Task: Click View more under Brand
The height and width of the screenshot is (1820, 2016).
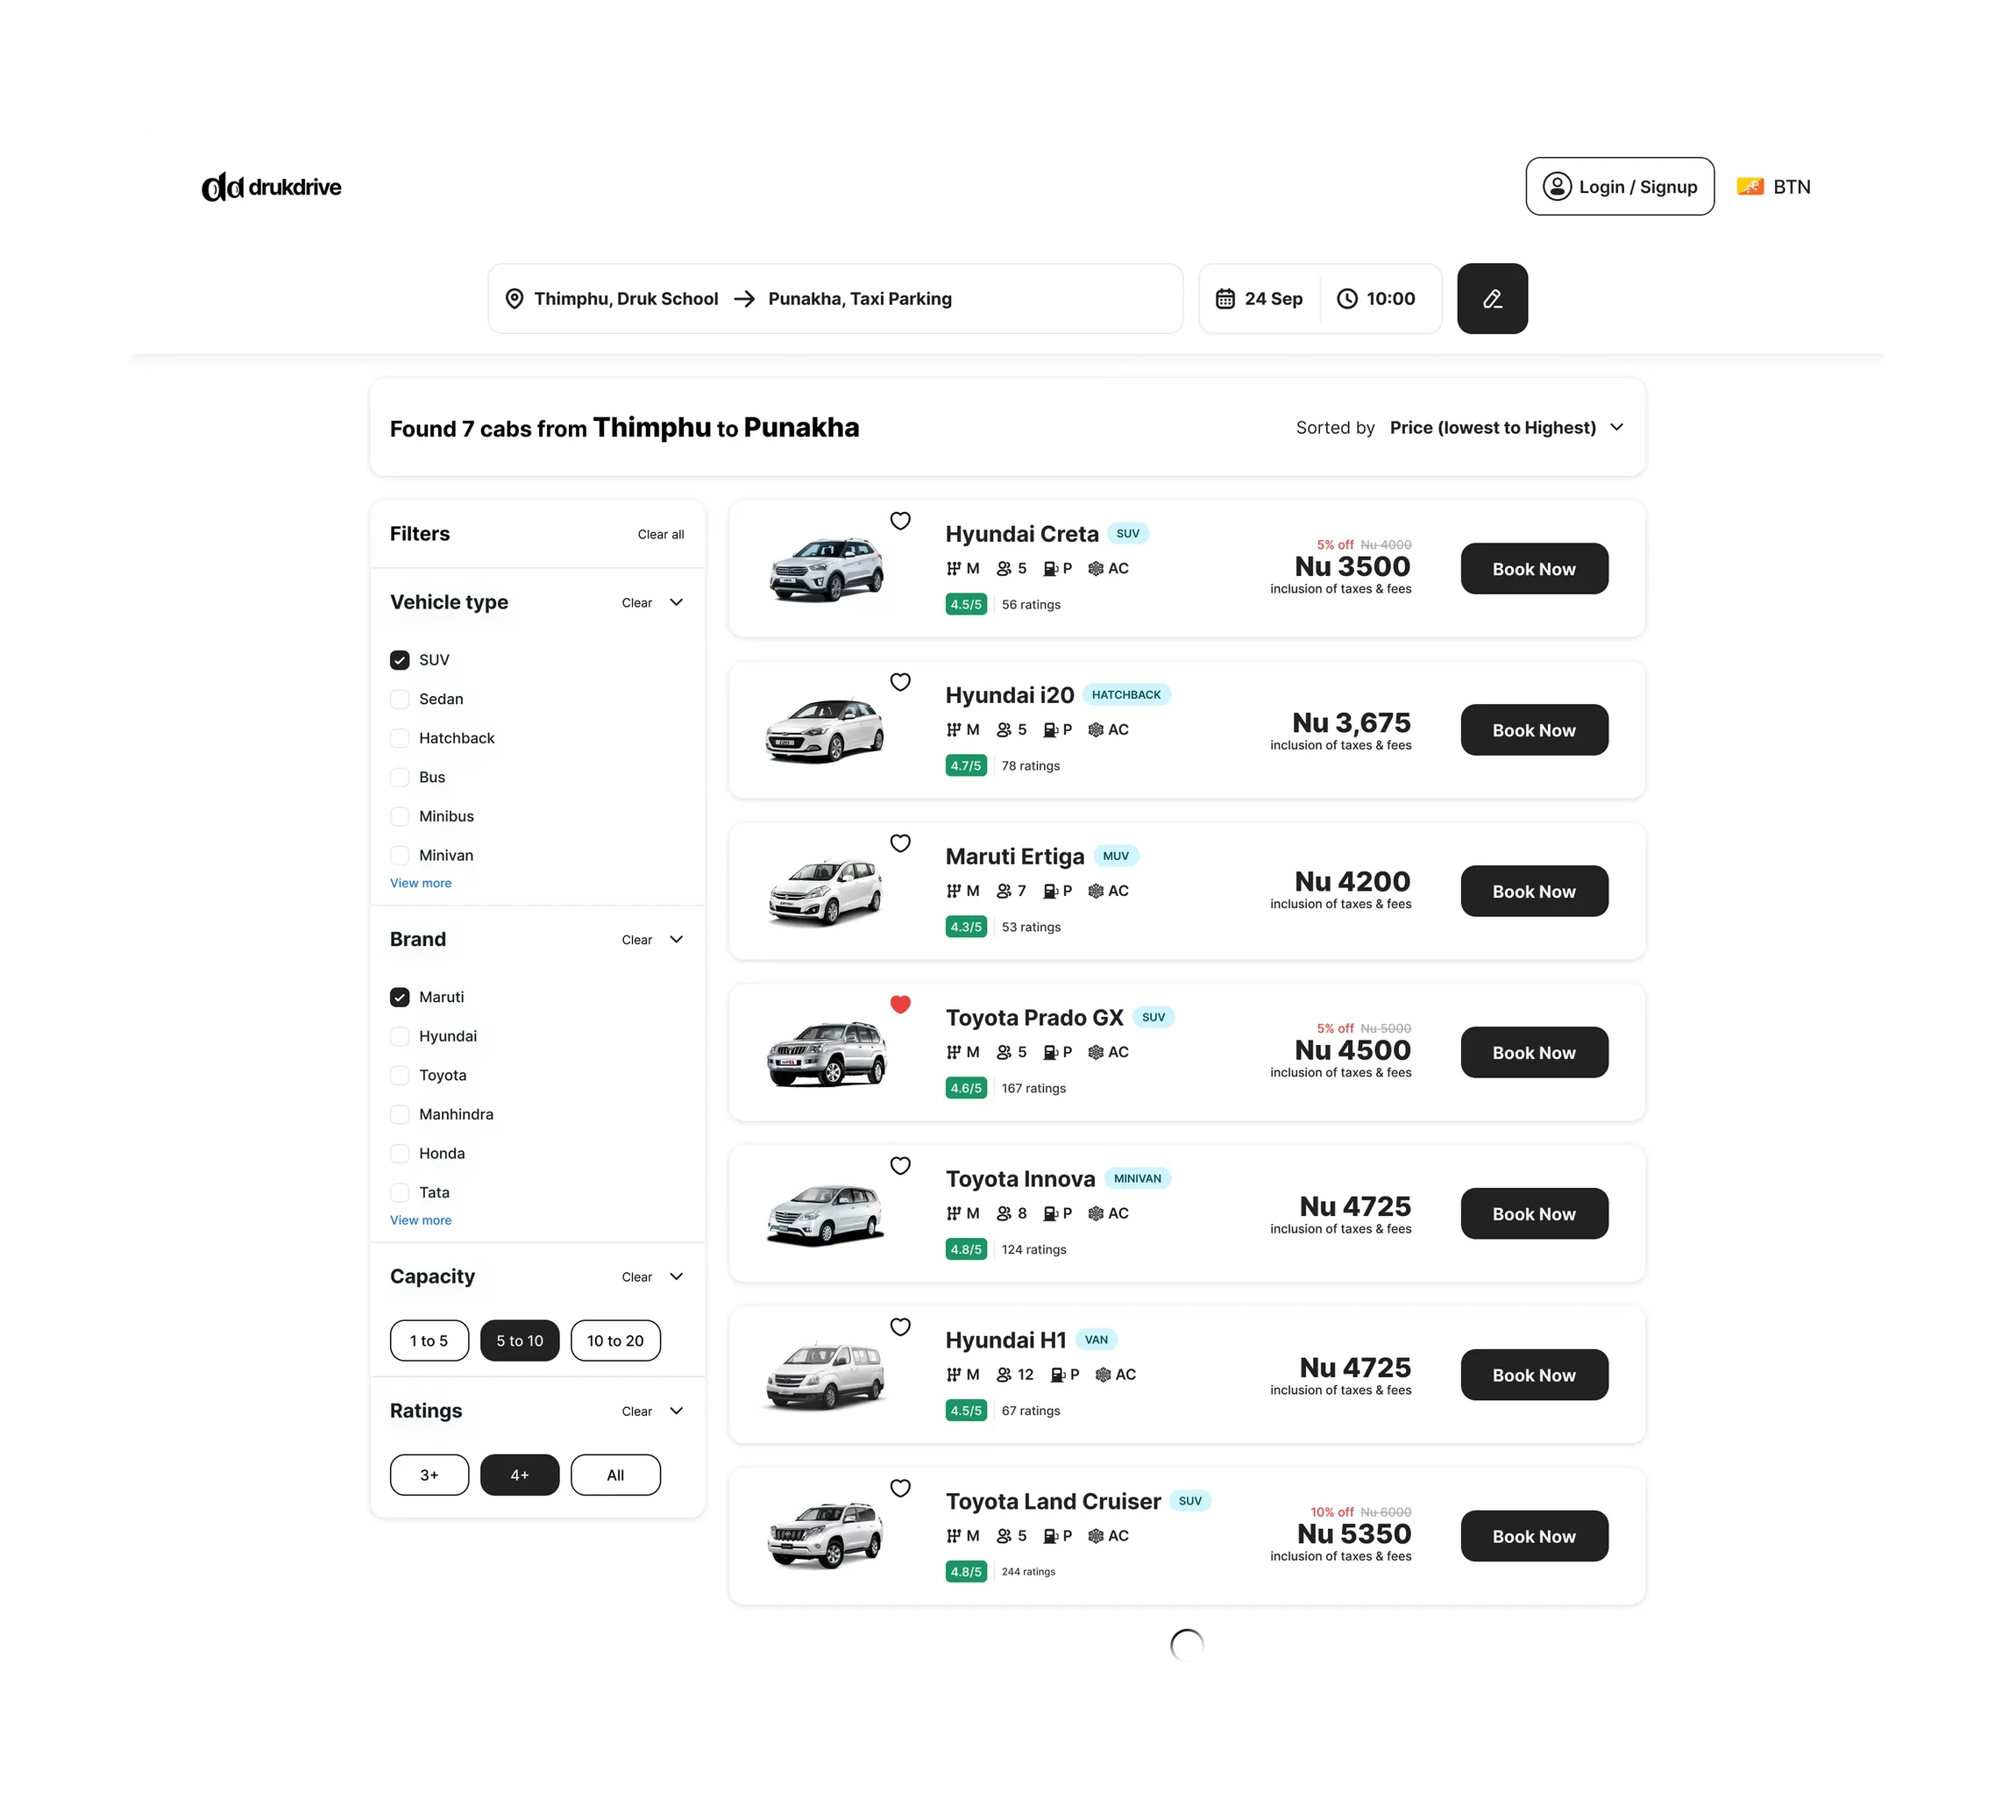Action: coord(420,1220)
